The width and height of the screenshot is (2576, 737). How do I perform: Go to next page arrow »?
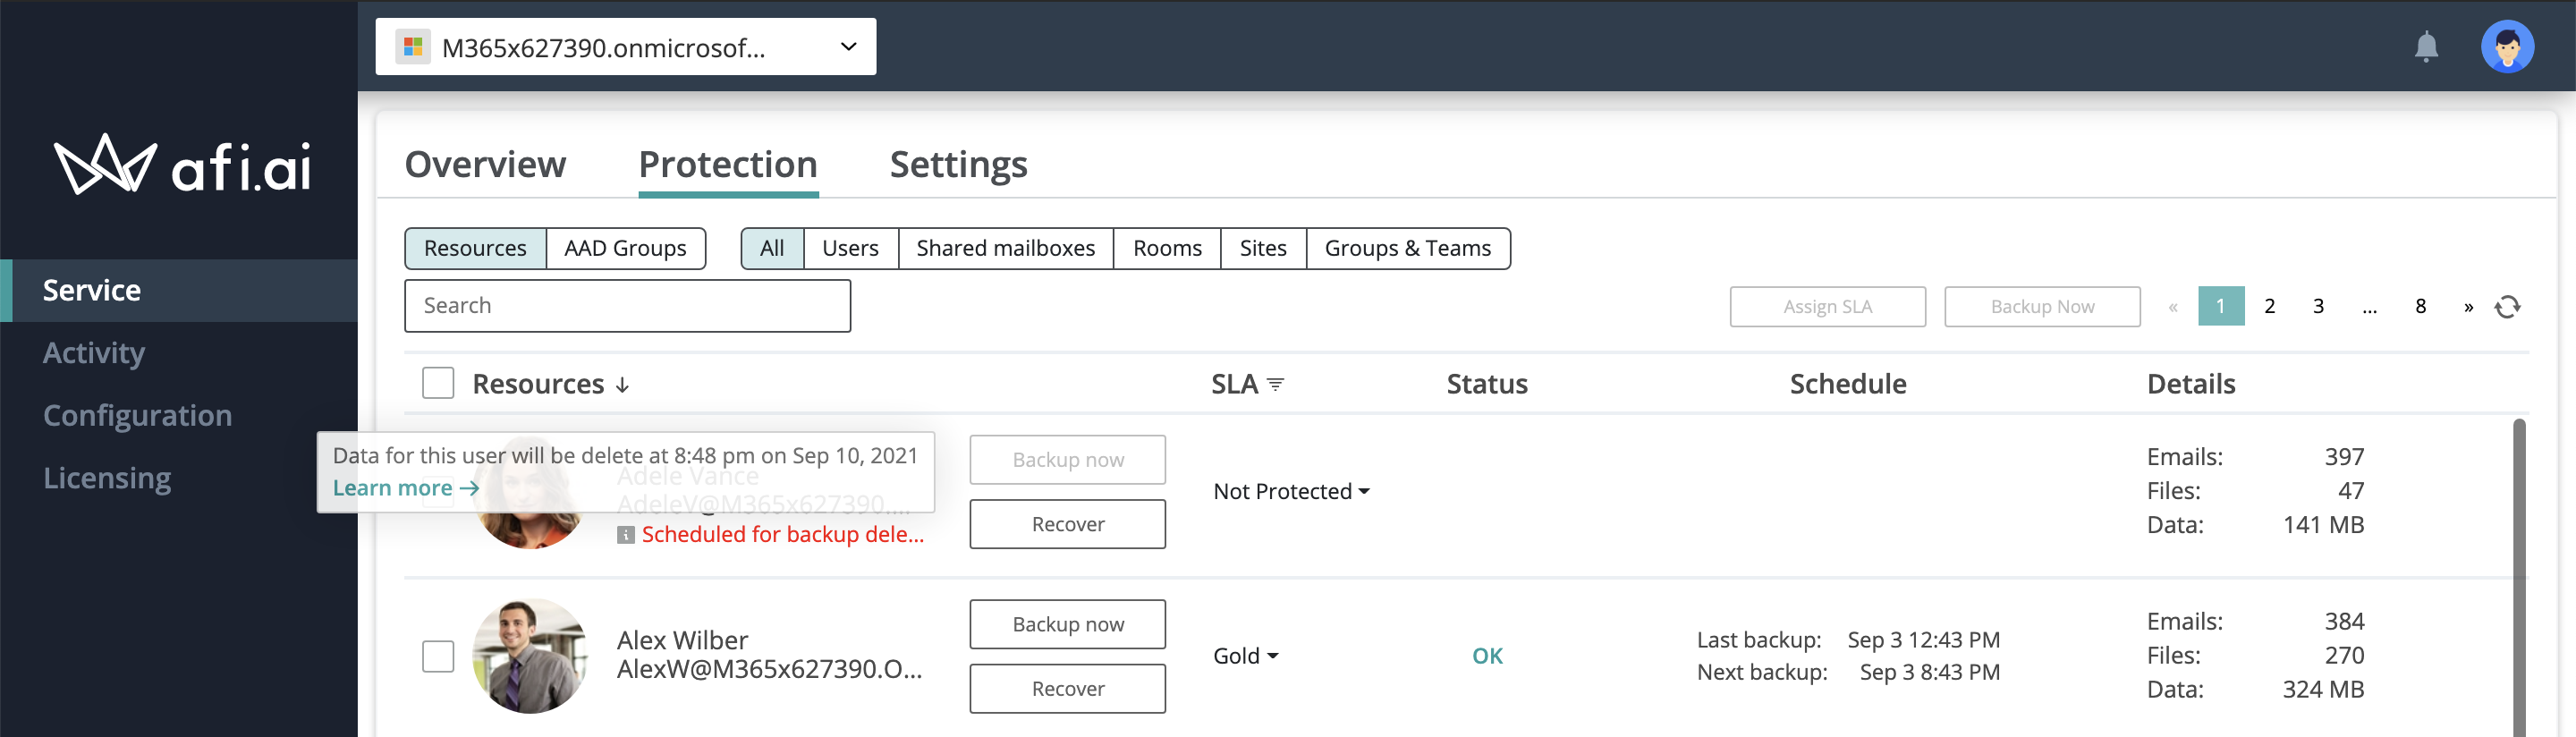tap(2468, 307)
